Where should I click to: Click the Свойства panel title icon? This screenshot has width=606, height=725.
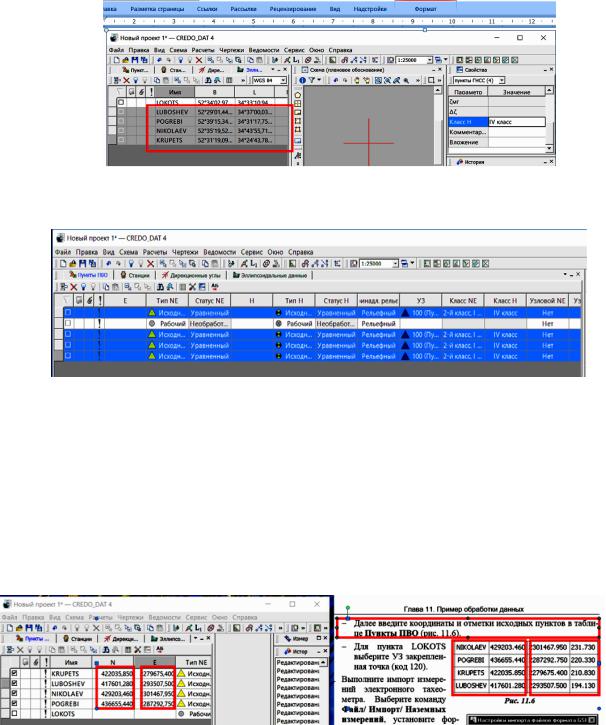click(x=459, y=70)
